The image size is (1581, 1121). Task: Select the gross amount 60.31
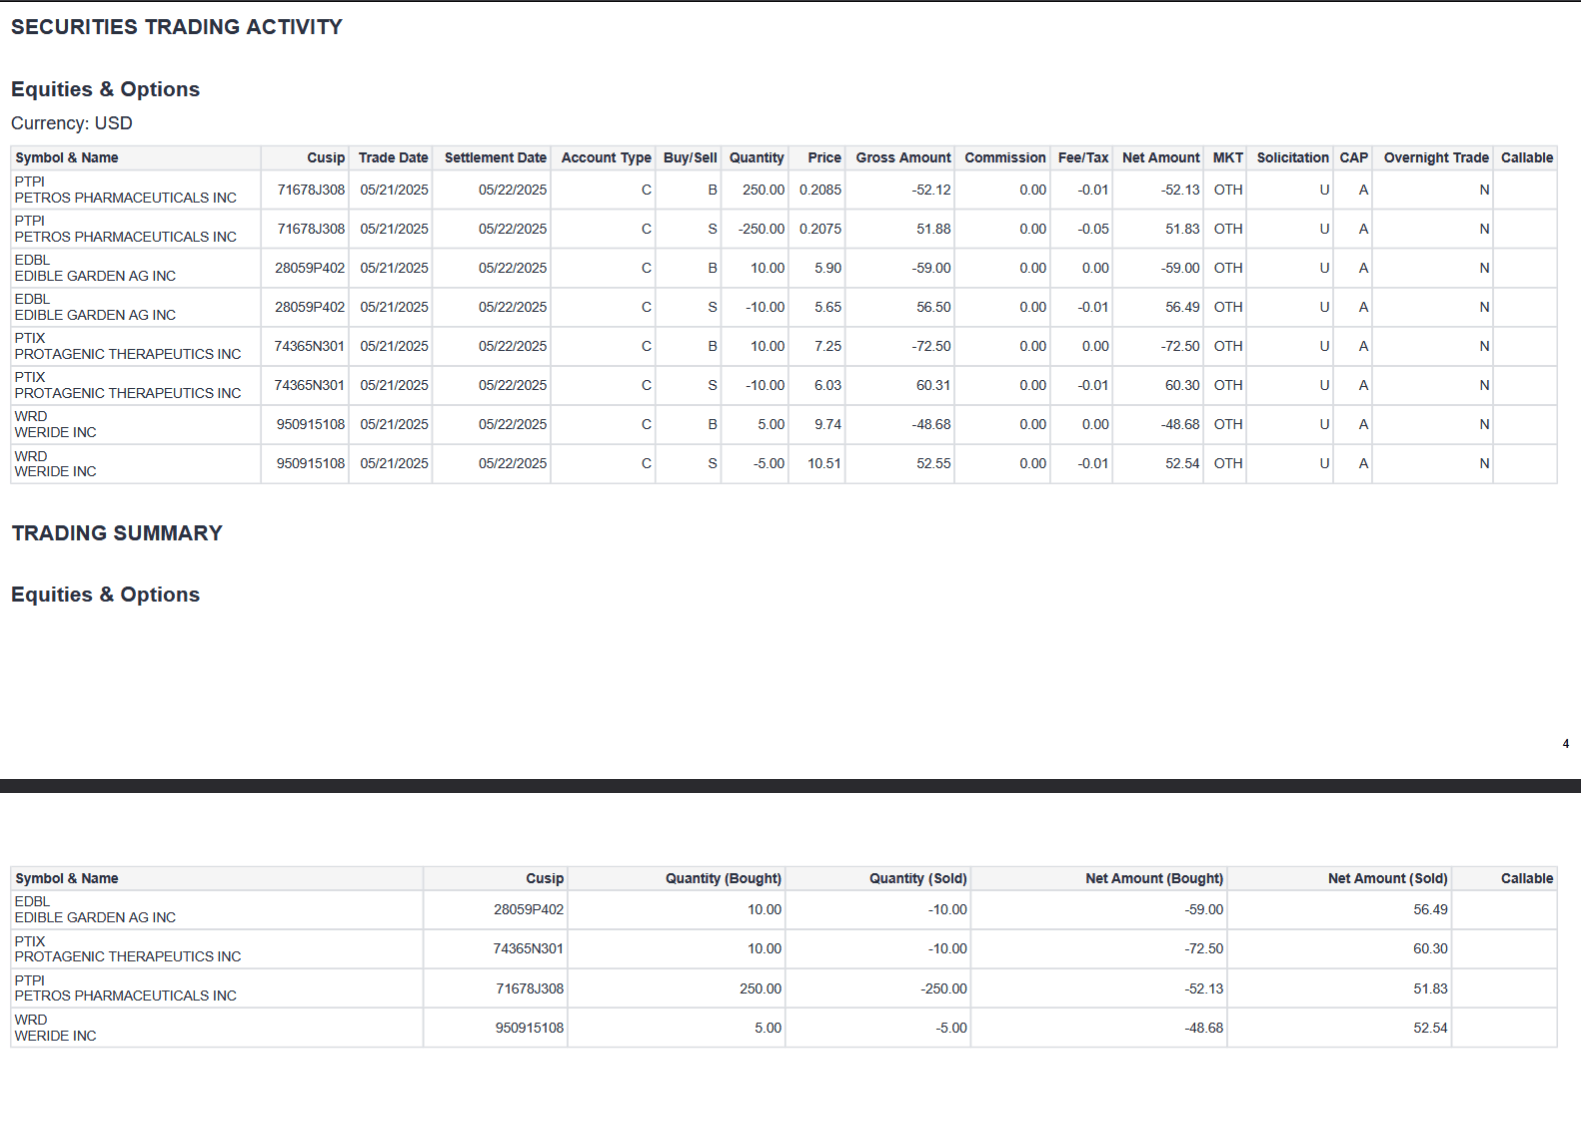click(x=934, y=385)
